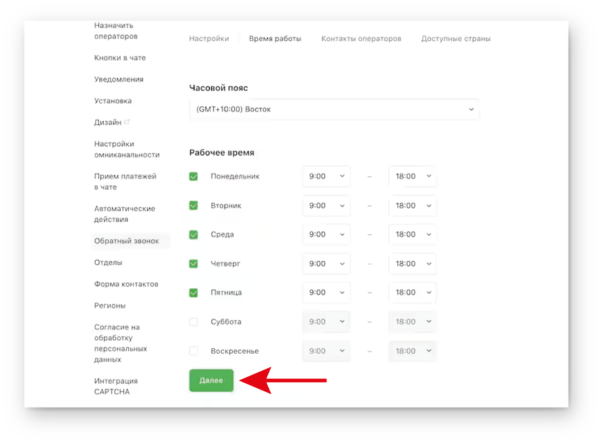Image resolution: width=600 pixels, height=443 pixels.
Task: Open Суббота start time dropdown
Action: tap(326, 322)
